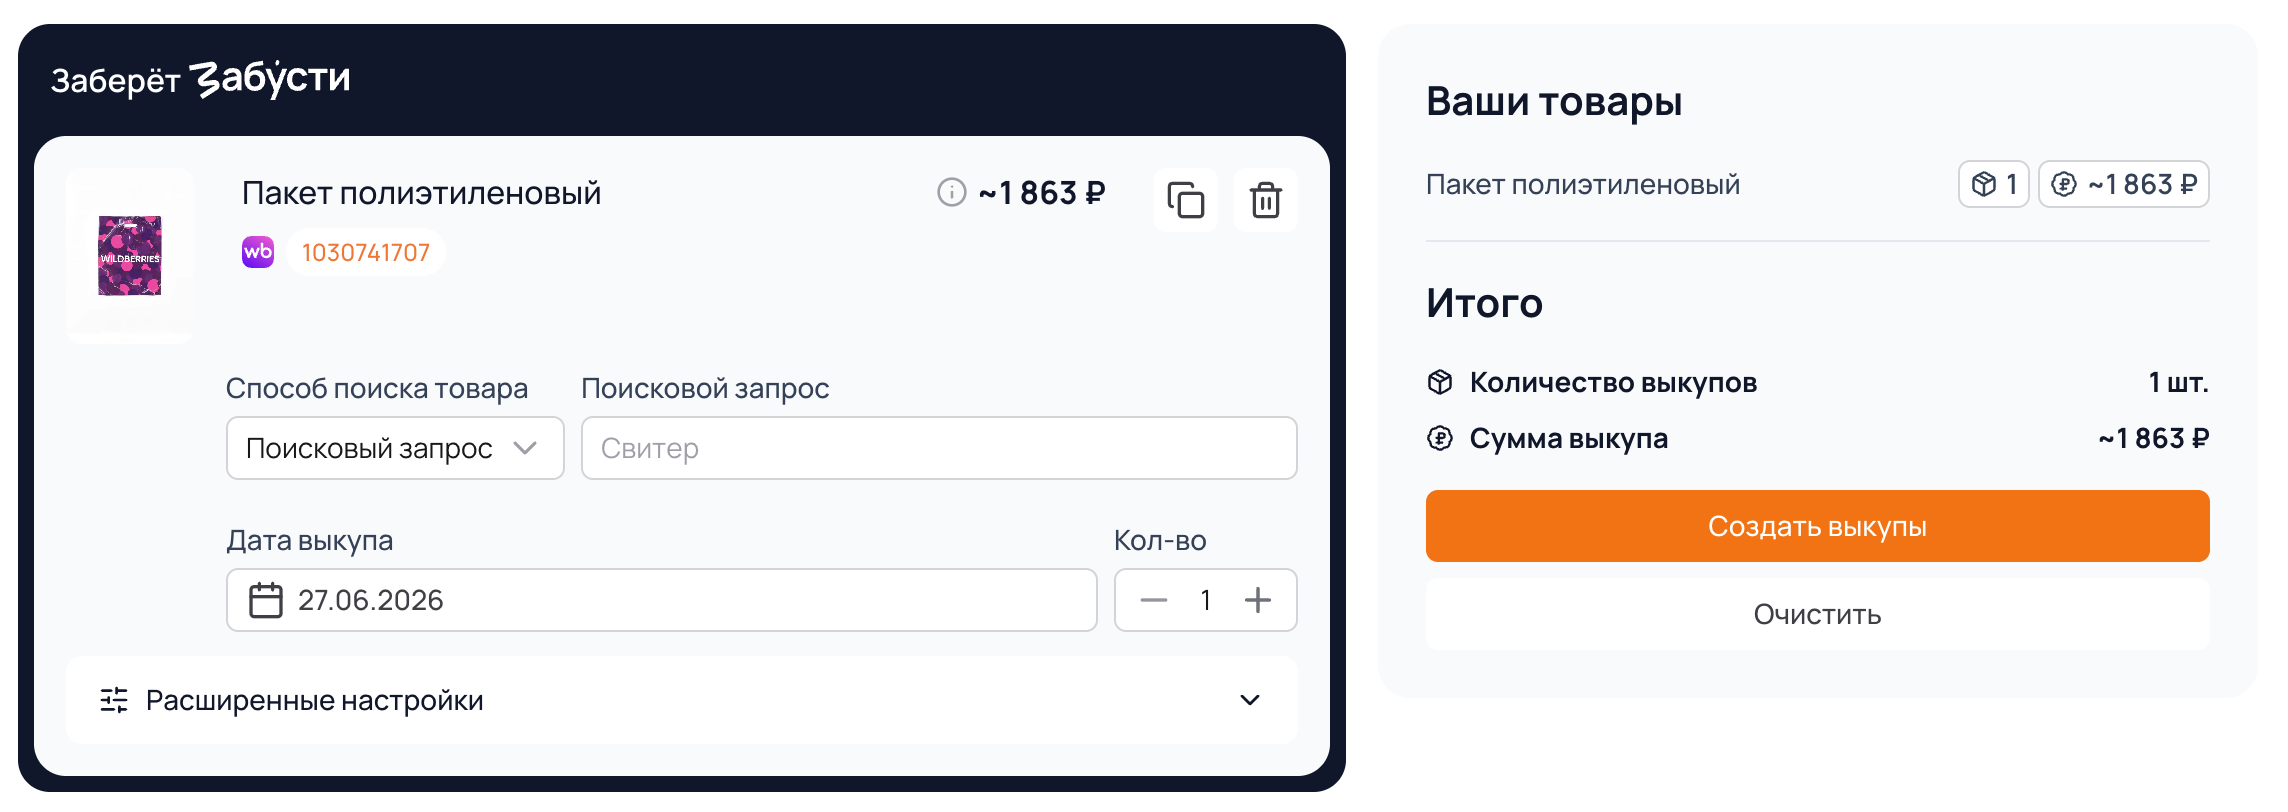Decrease quantity with the minus button
The width and height of the screenshot is (2288, 812).
tap(1154, 600)
